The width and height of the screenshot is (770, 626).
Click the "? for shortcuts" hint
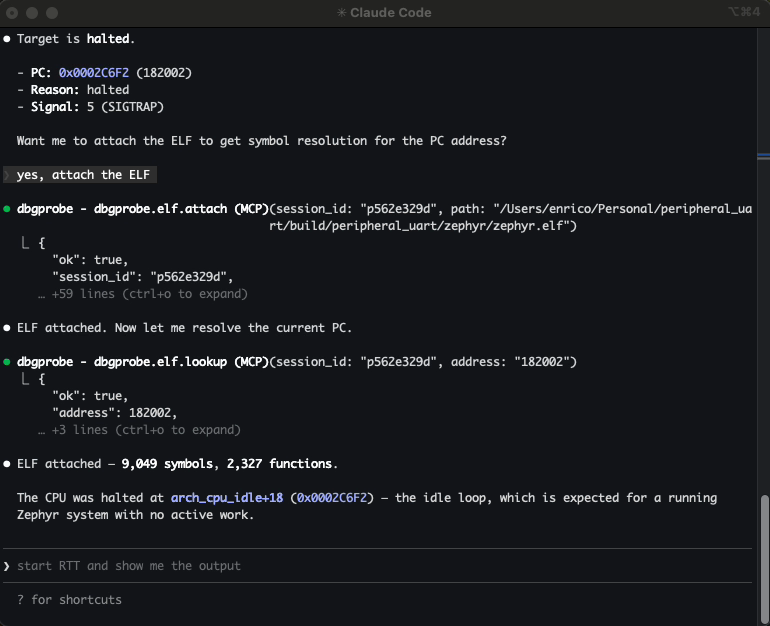69,600
